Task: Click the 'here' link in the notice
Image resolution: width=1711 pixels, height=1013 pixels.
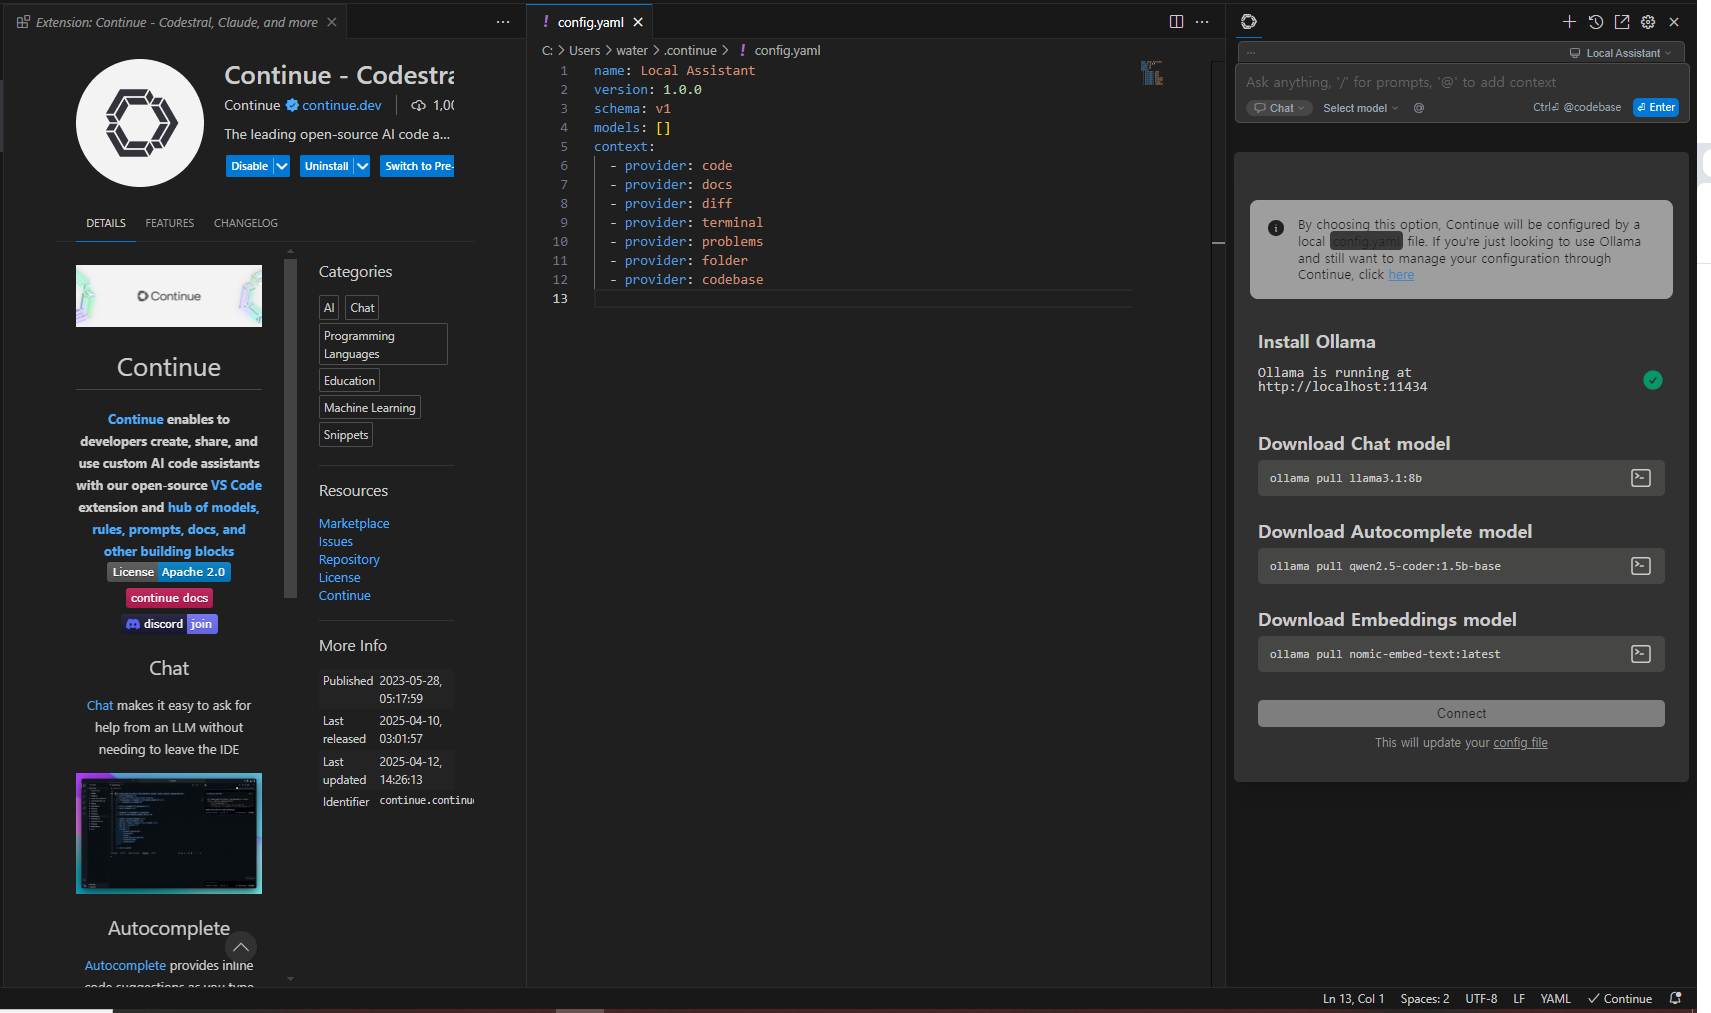Action: (x=1401, y=275)
